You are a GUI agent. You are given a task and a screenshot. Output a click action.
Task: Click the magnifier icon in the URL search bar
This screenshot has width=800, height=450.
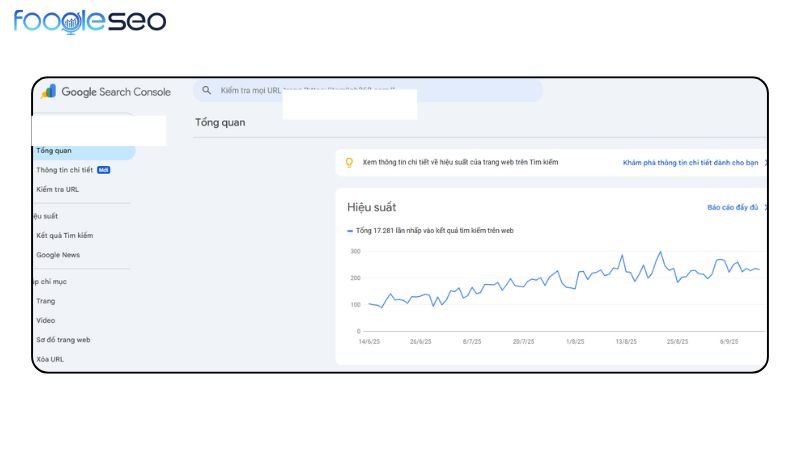click(x=207, y=90)
